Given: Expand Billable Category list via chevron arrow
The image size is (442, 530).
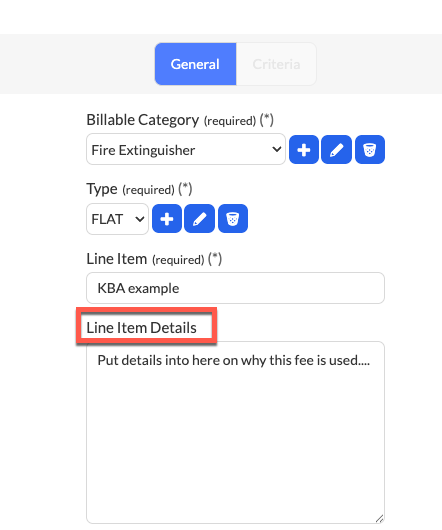Looking at the screenshot, I should tap(277, 149).
